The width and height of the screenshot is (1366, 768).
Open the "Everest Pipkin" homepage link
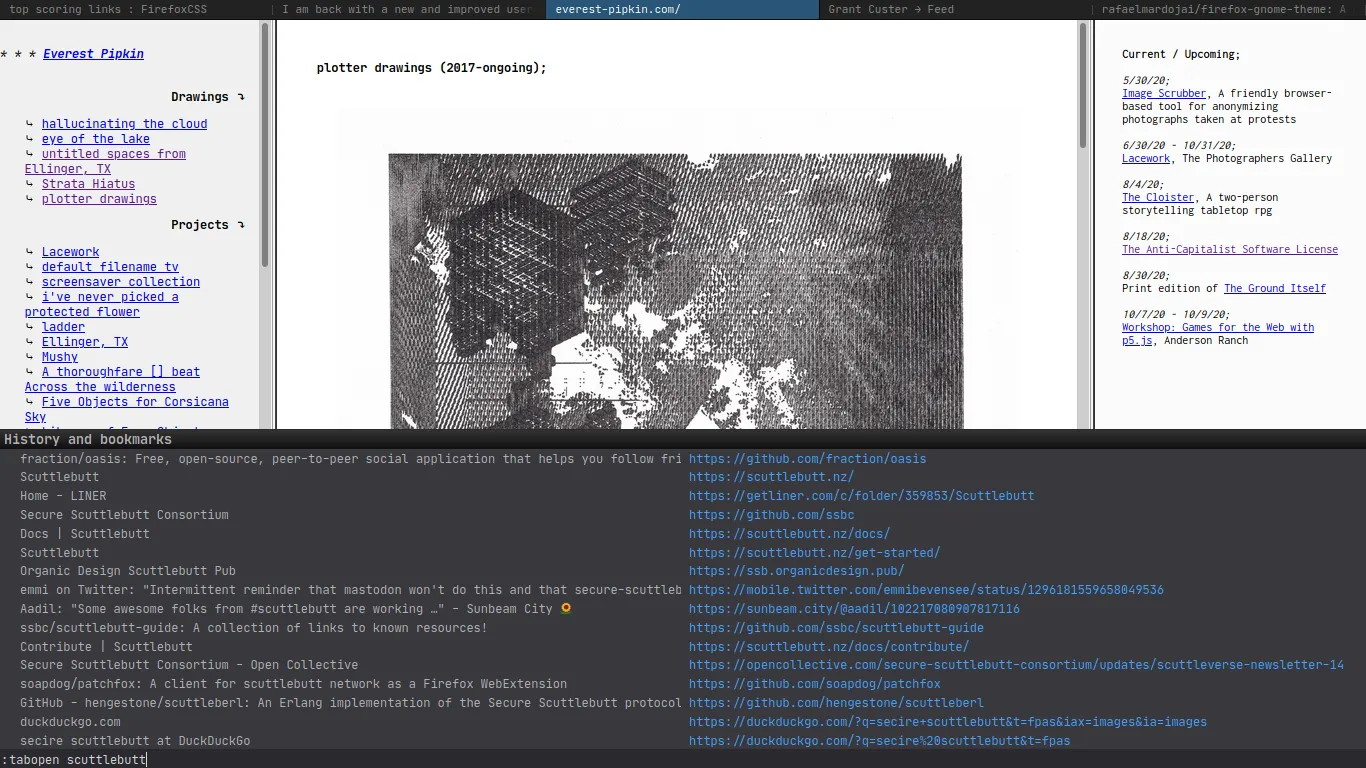pos(93,54)
